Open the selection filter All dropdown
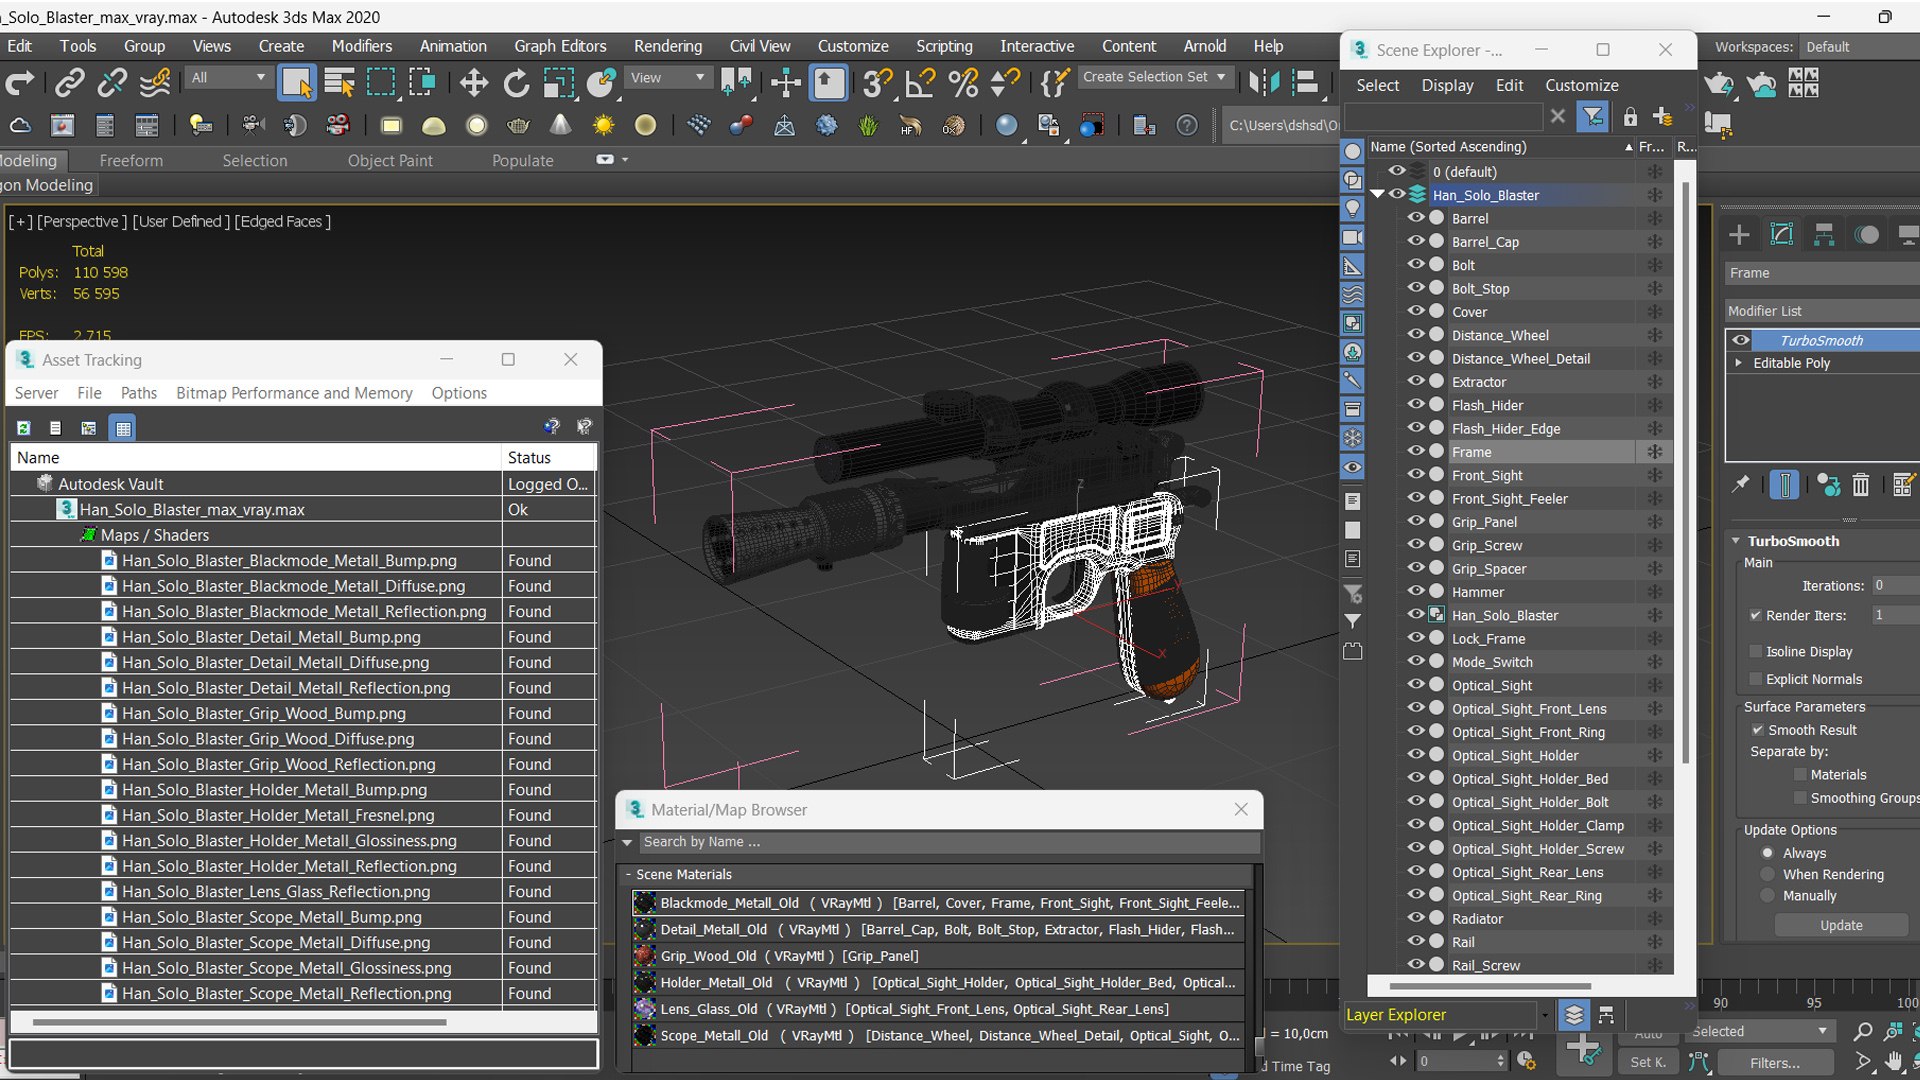 [227, 77]
